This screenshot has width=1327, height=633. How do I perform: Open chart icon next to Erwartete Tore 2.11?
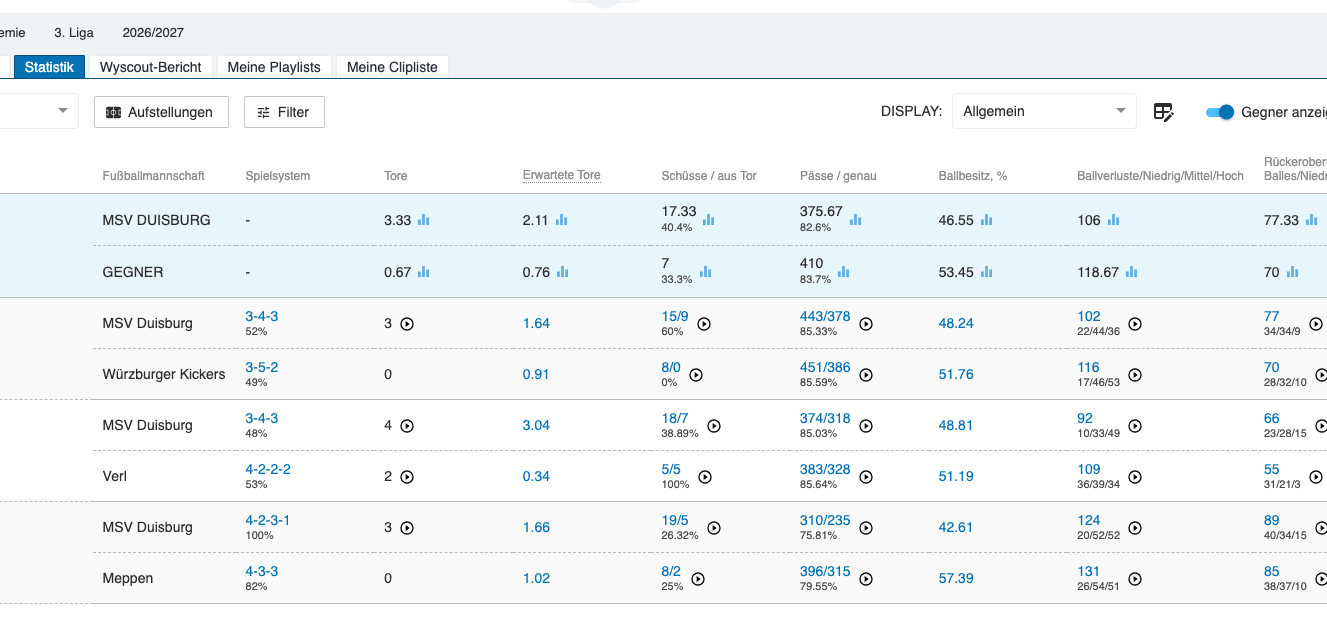pos(562,220)
